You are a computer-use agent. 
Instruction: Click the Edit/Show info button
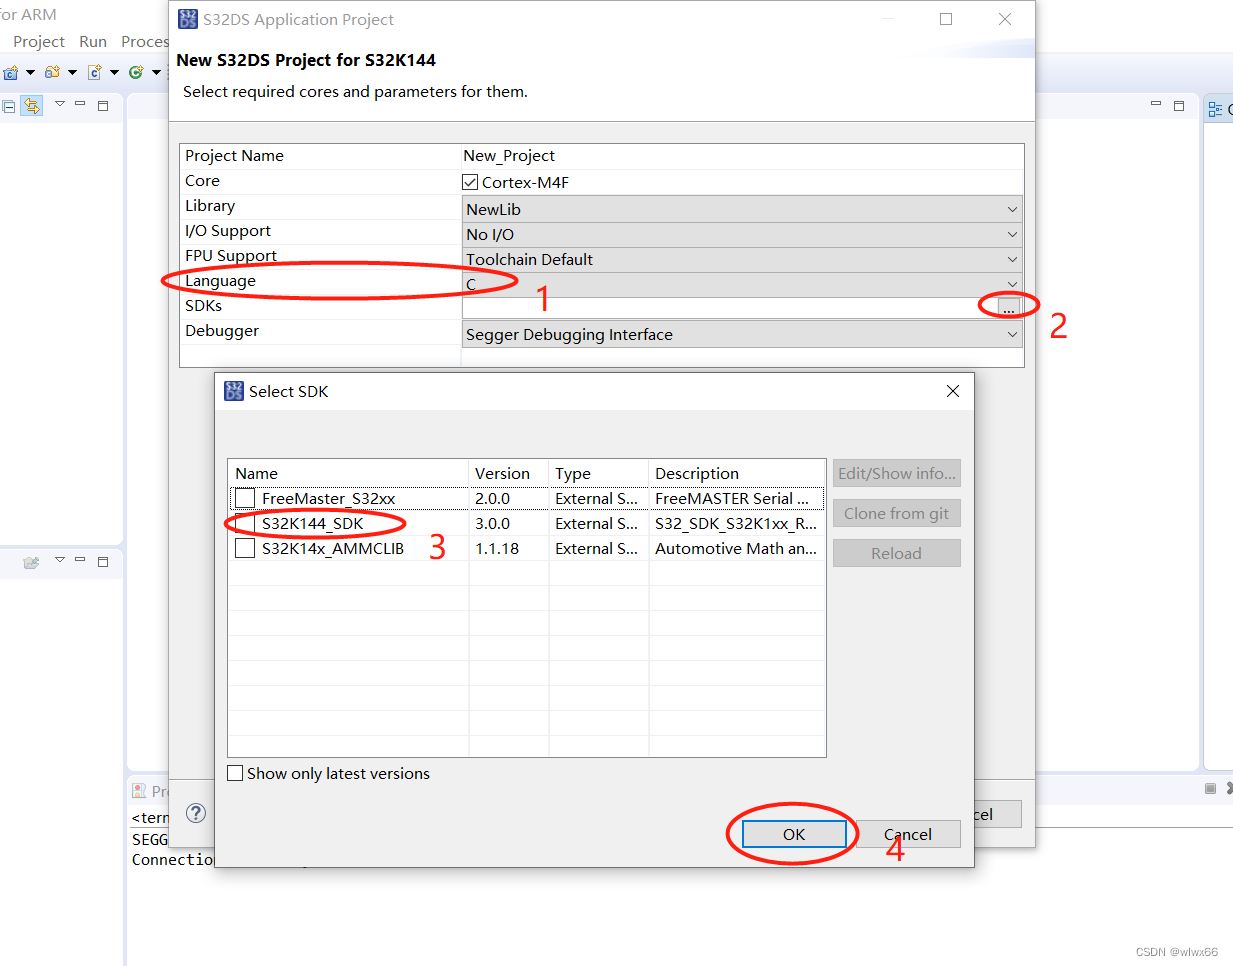coord(897,473)
